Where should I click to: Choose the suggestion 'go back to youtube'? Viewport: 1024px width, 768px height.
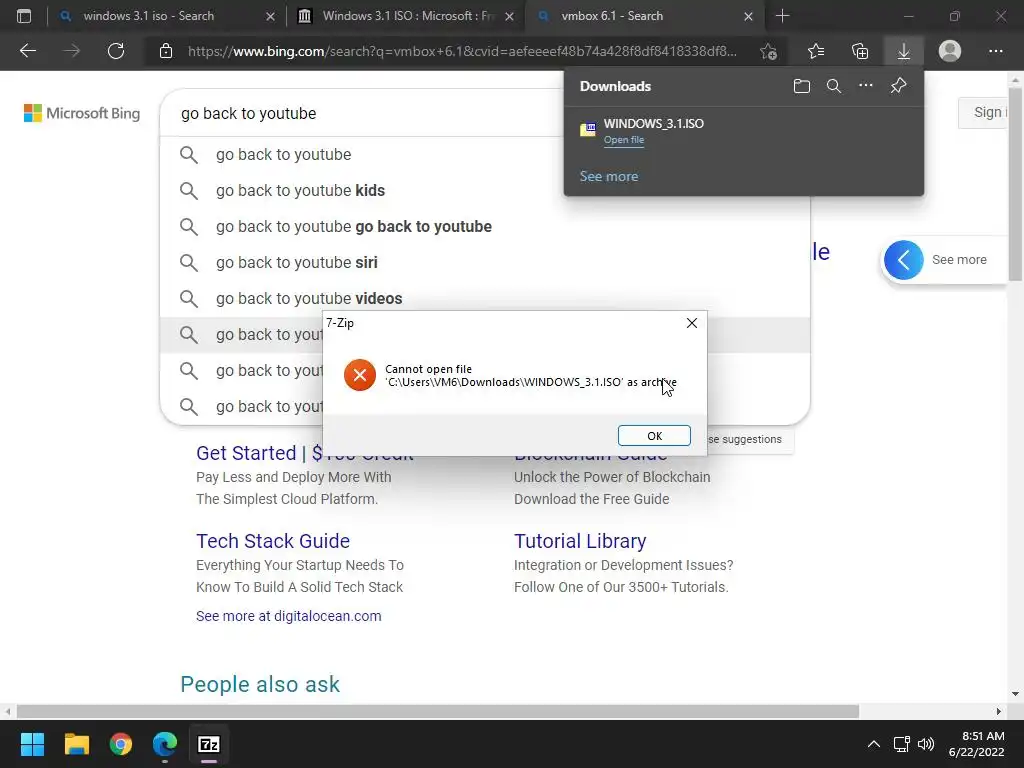click(x=485, y=155)
